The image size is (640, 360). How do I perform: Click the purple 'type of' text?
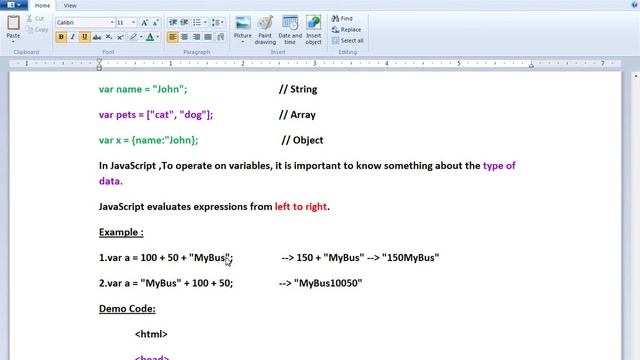[x=499, y=166]
